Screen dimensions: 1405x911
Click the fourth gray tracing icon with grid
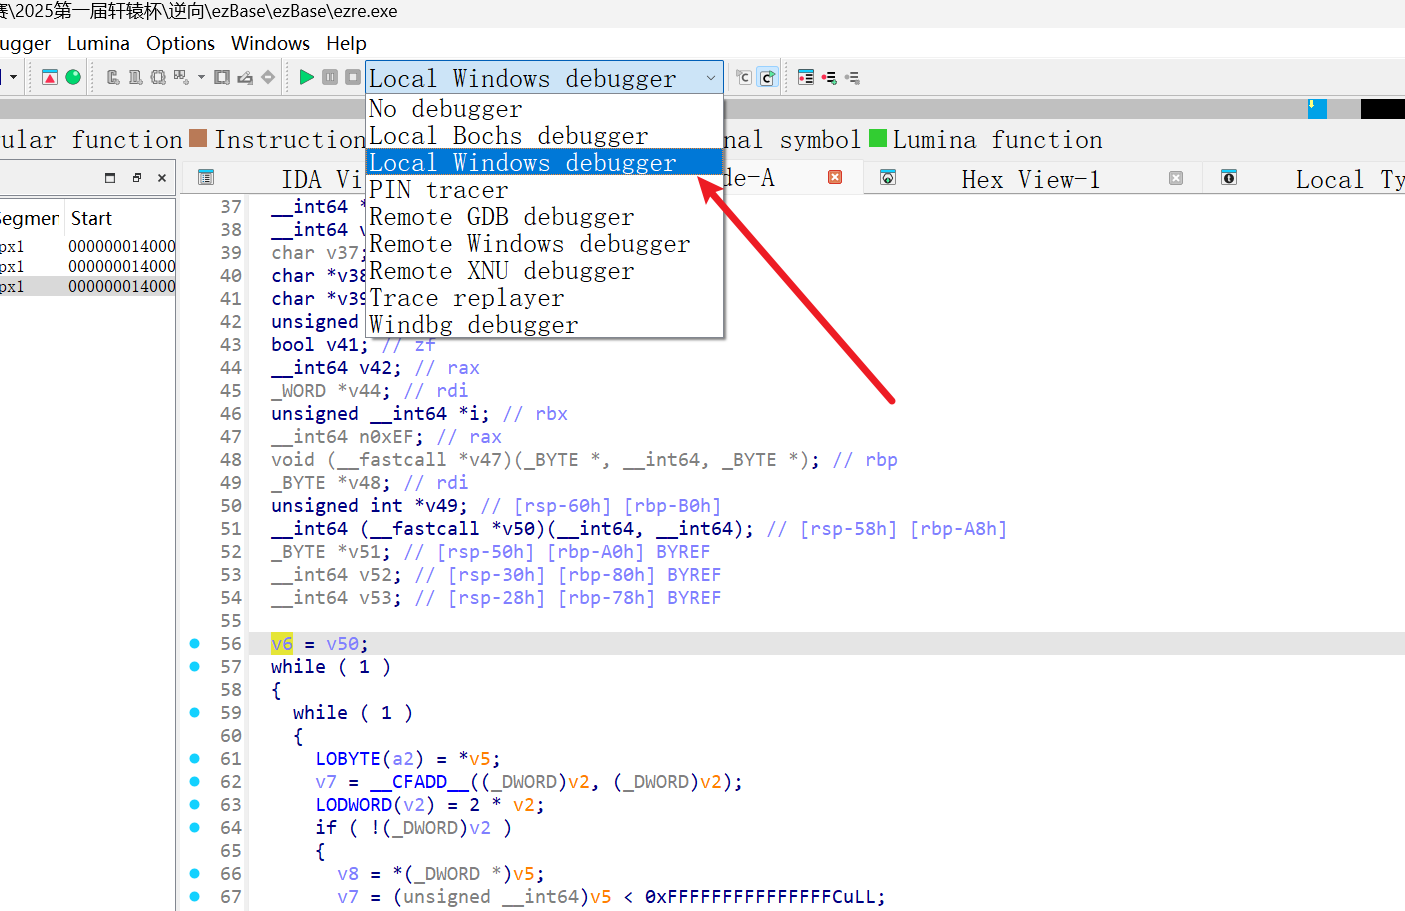181,77
